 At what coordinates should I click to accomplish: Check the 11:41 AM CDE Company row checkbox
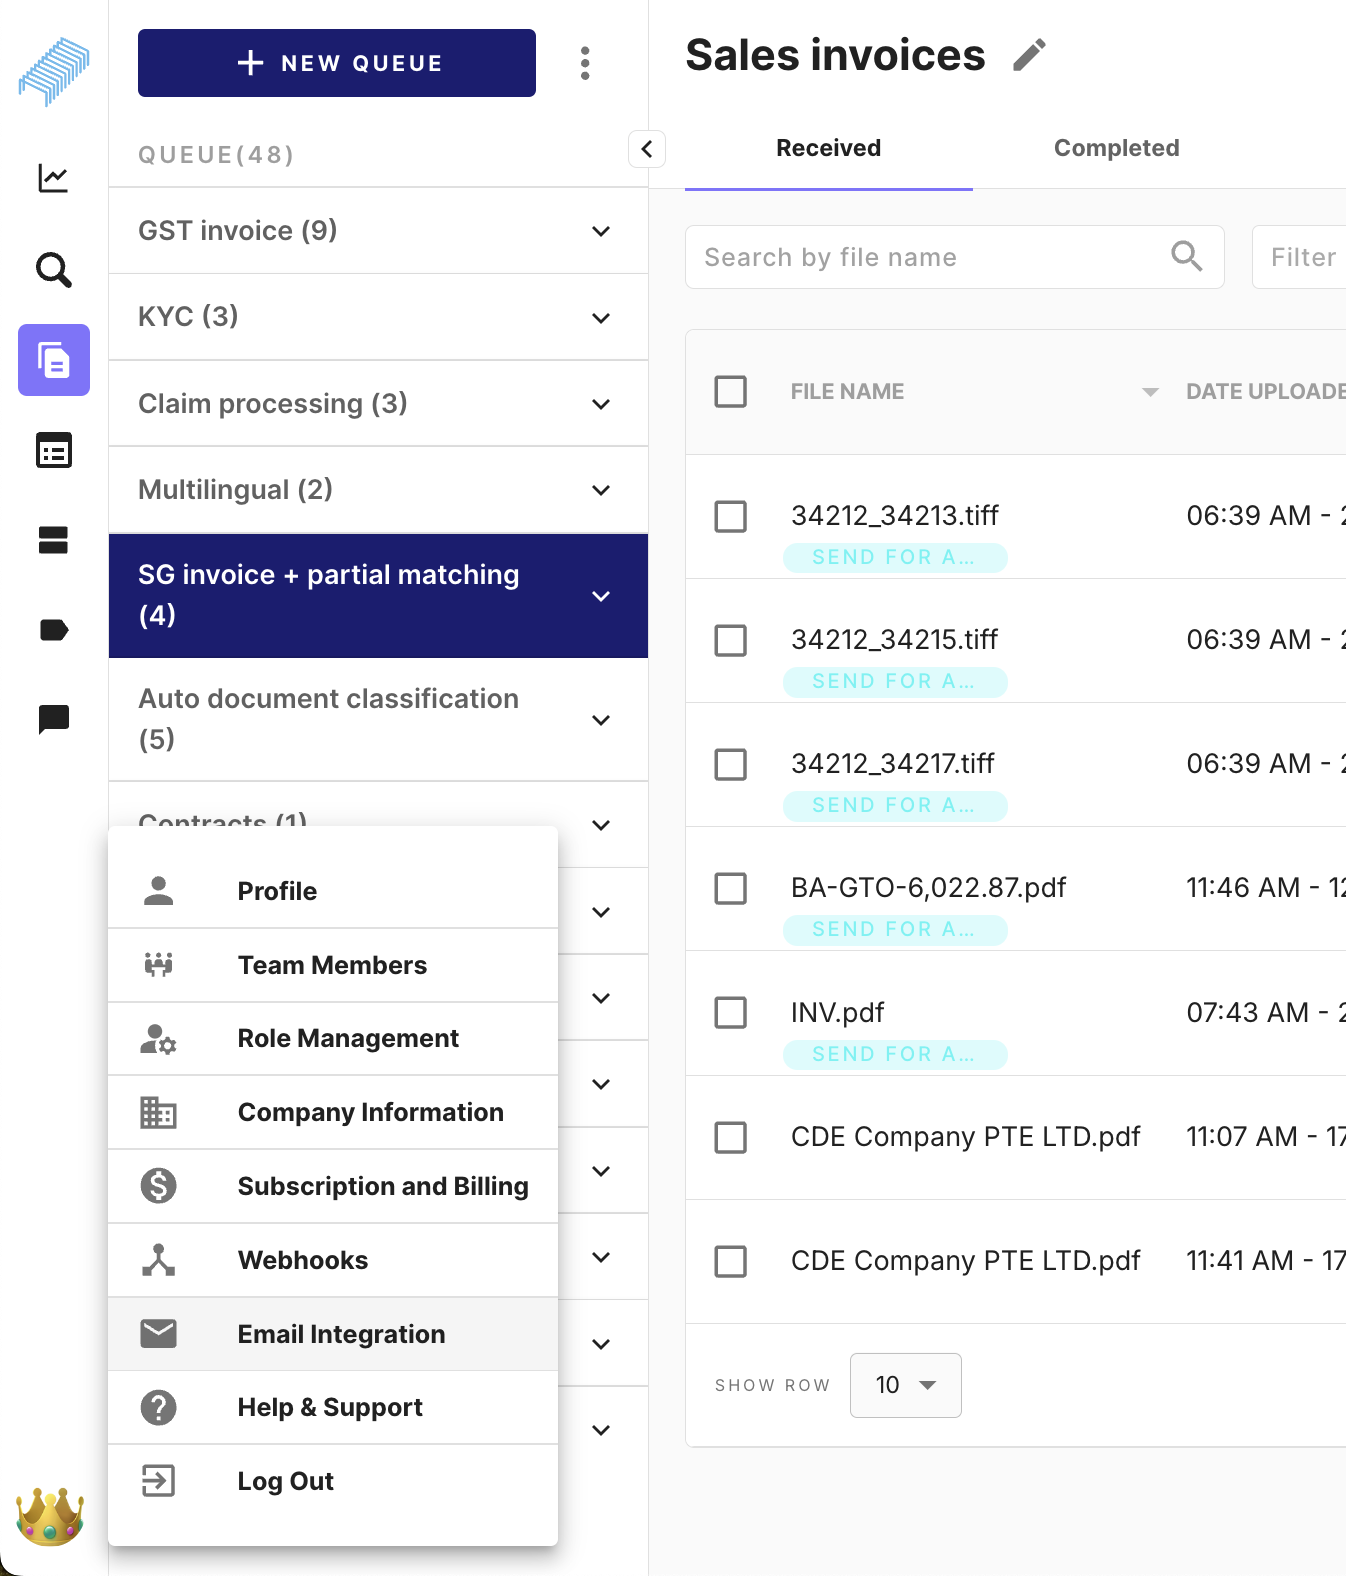coord(730,1261)
